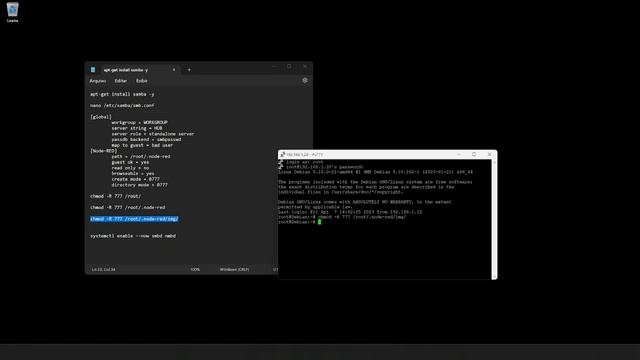
Task: Close the PuTTY window
Action: pos(489,154)
